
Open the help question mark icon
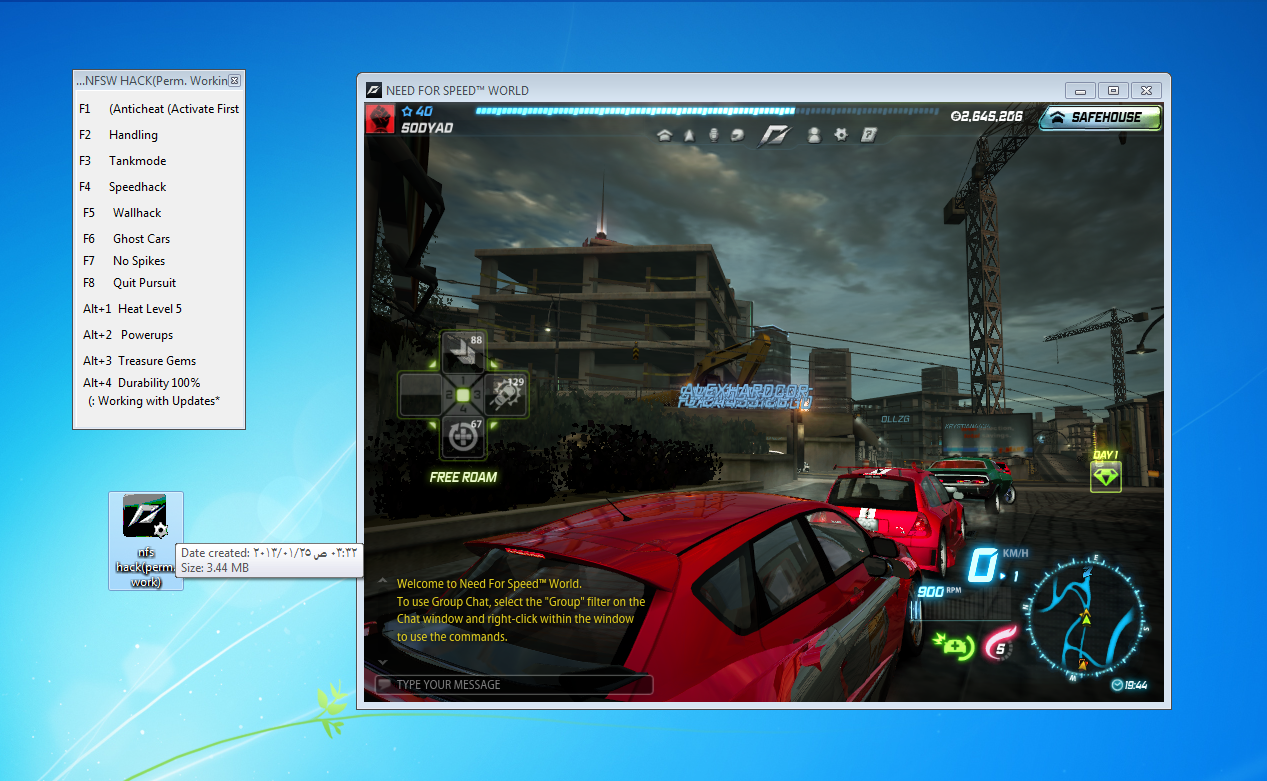(869, 135)
